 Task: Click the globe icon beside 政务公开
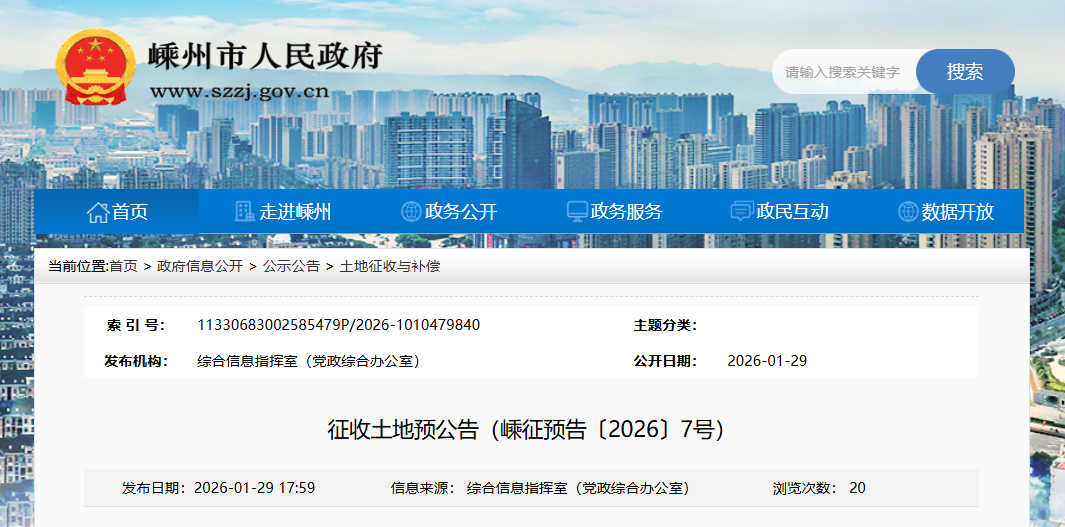click(x=410, y=212)
